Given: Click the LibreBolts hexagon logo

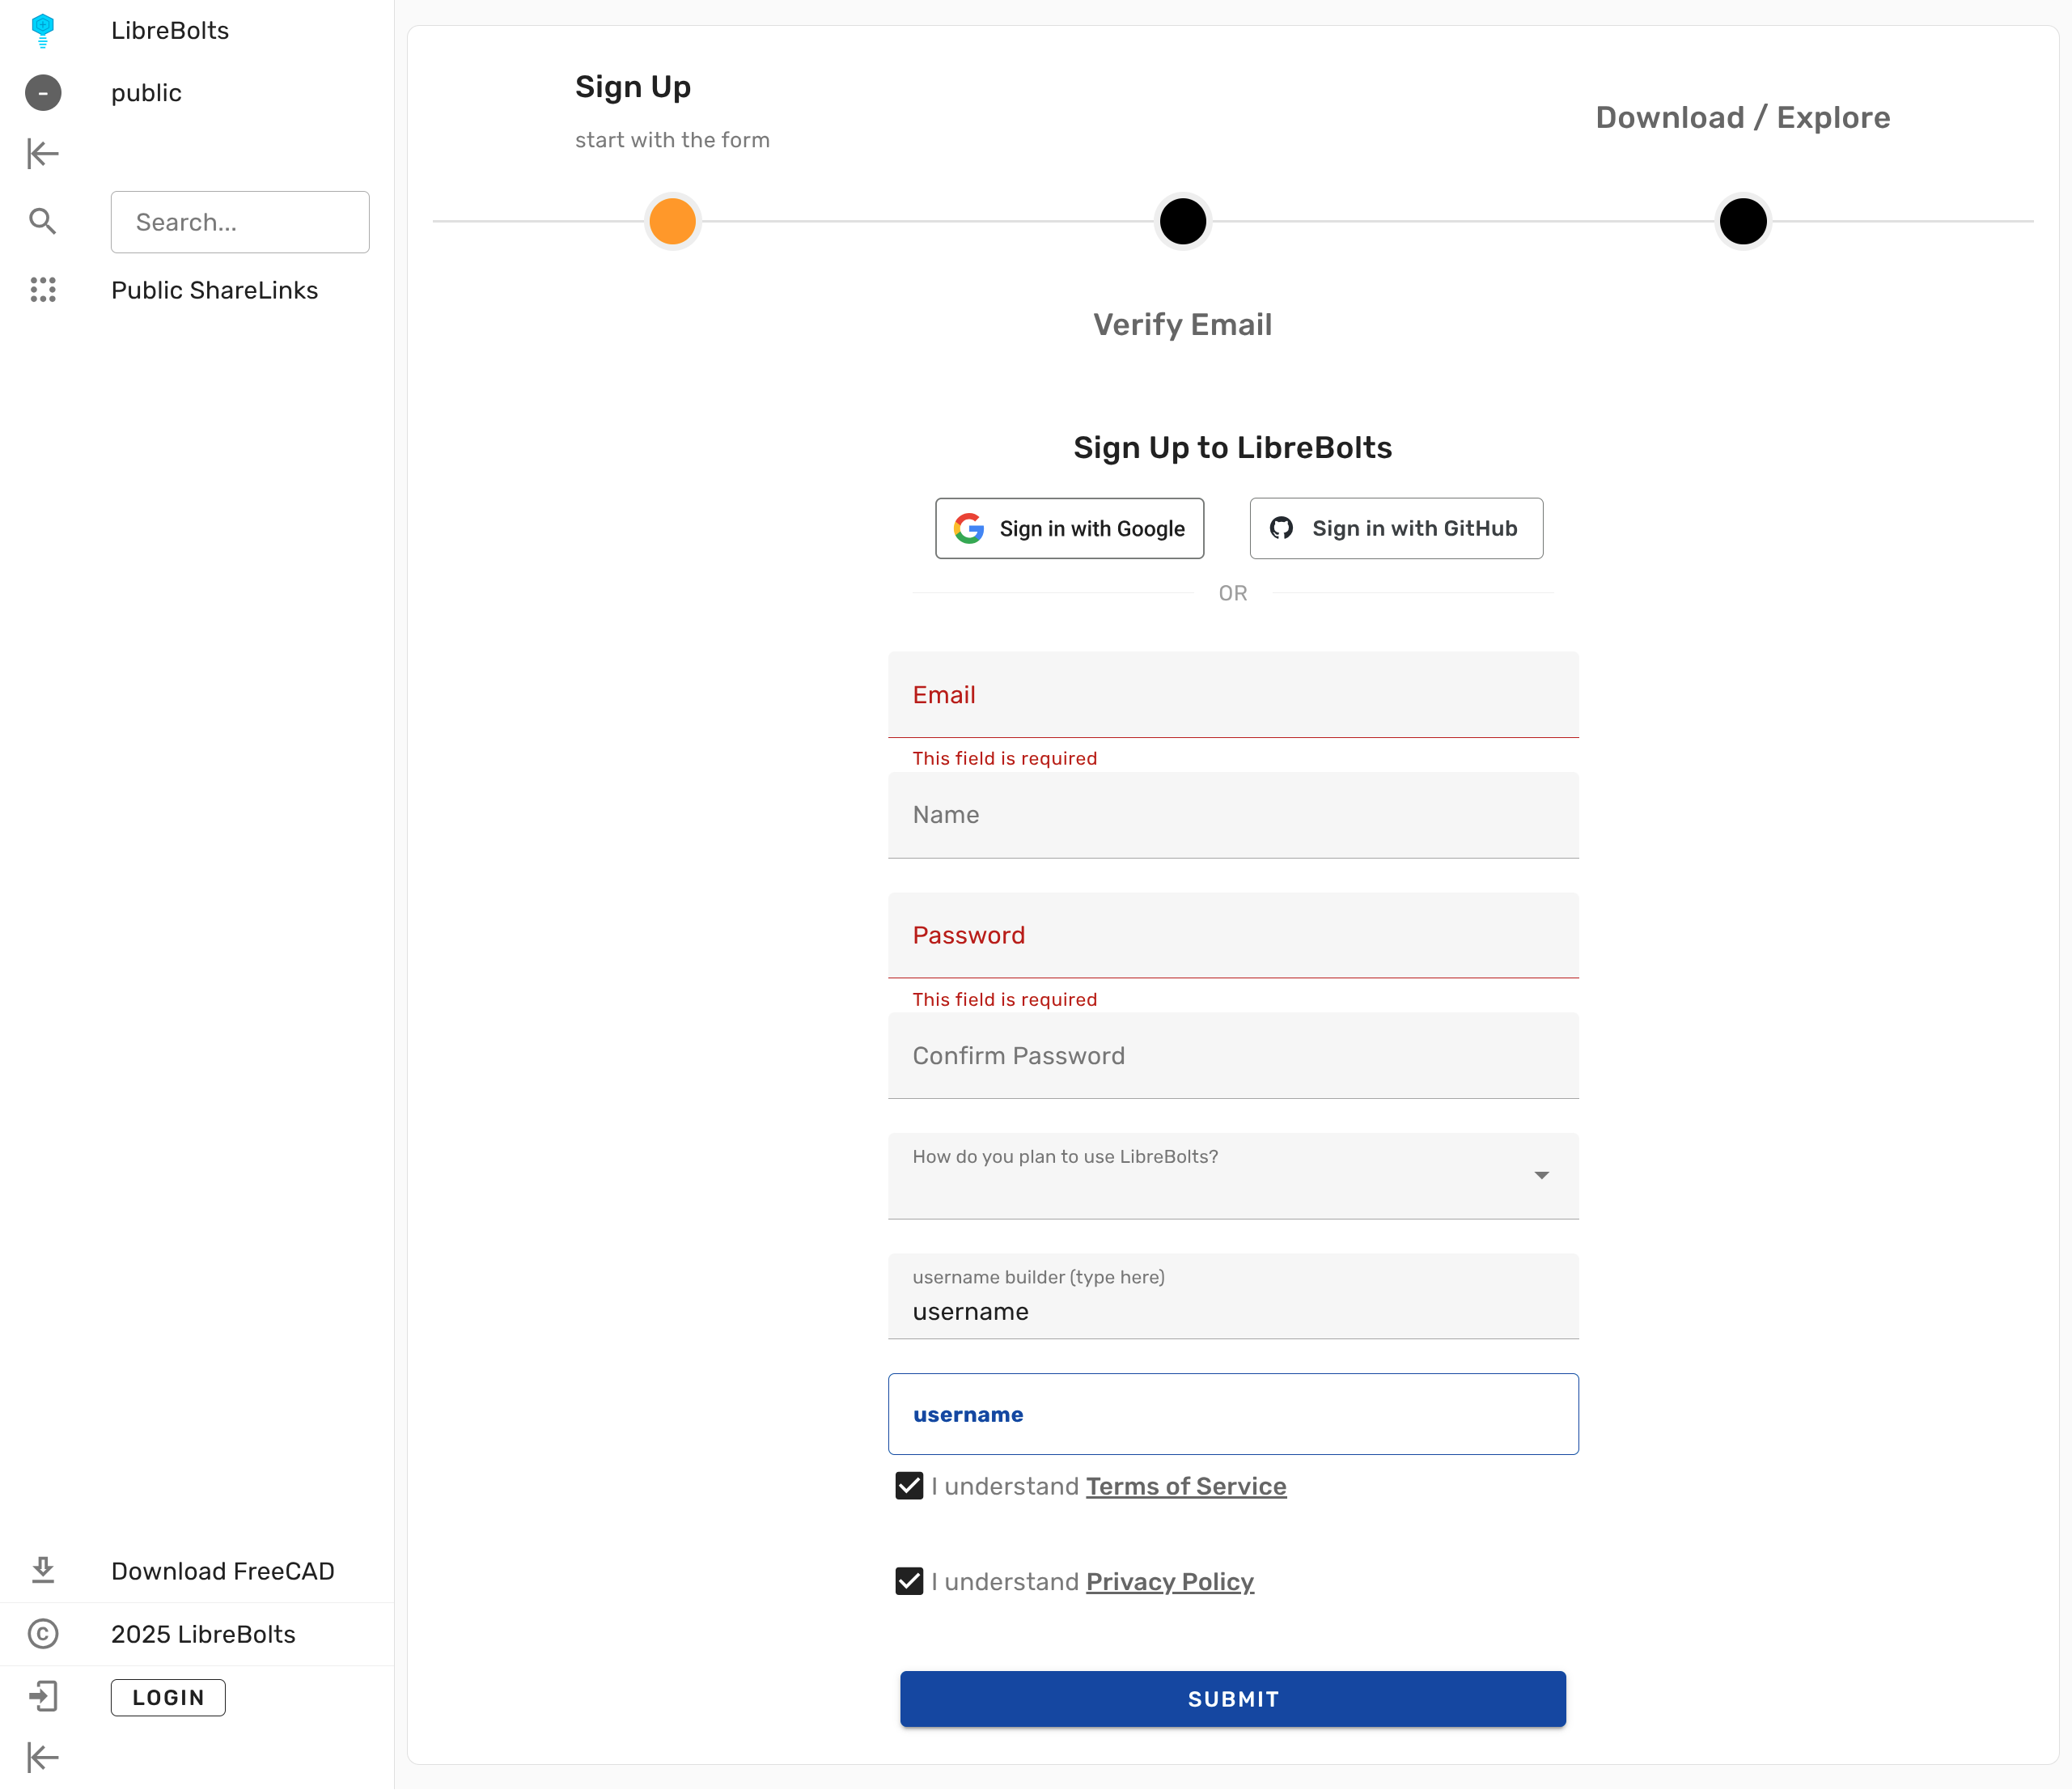Looking at the screenshot, I should click(x=43, y=30).
